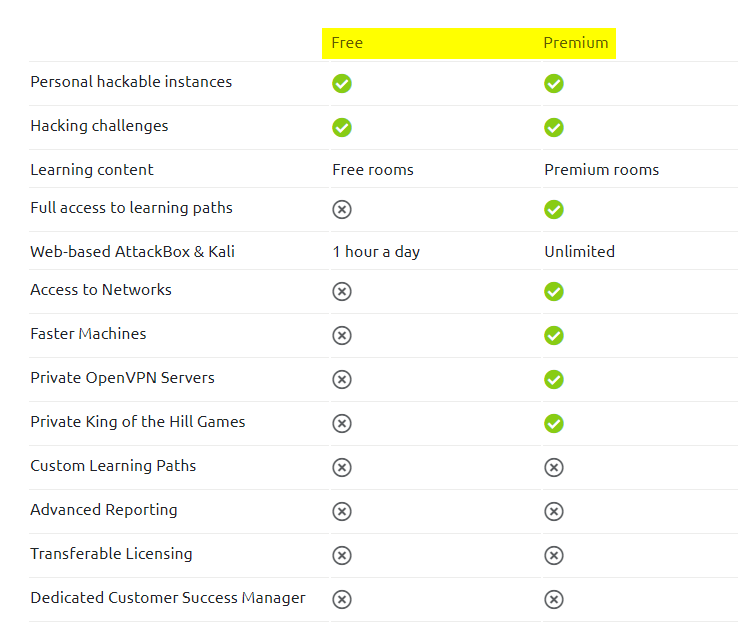Viewport: 738px width, 629px height.
Task: Click Premium checkmark for Private OpenVPN Servers
Action: pos(554,379)
